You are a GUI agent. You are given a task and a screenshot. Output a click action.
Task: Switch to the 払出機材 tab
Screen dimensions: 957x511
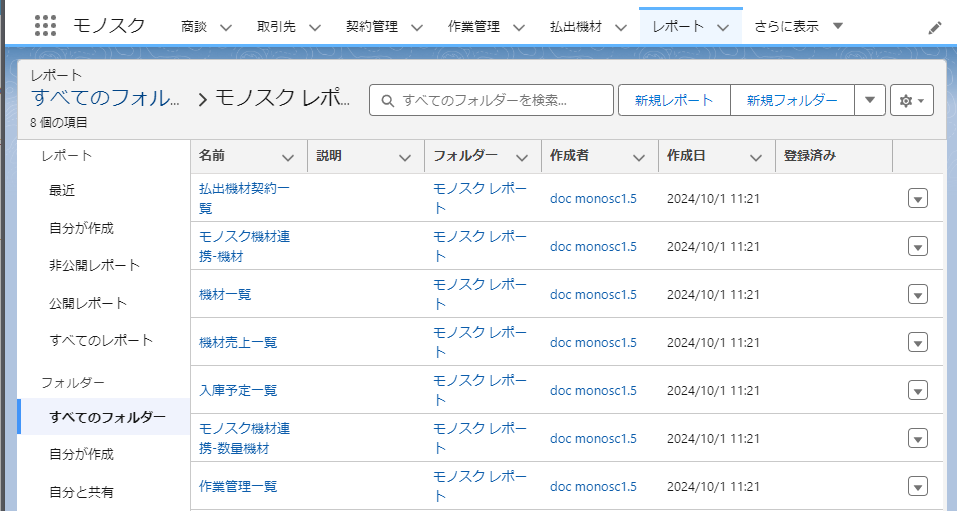click(x=581, y=27)
